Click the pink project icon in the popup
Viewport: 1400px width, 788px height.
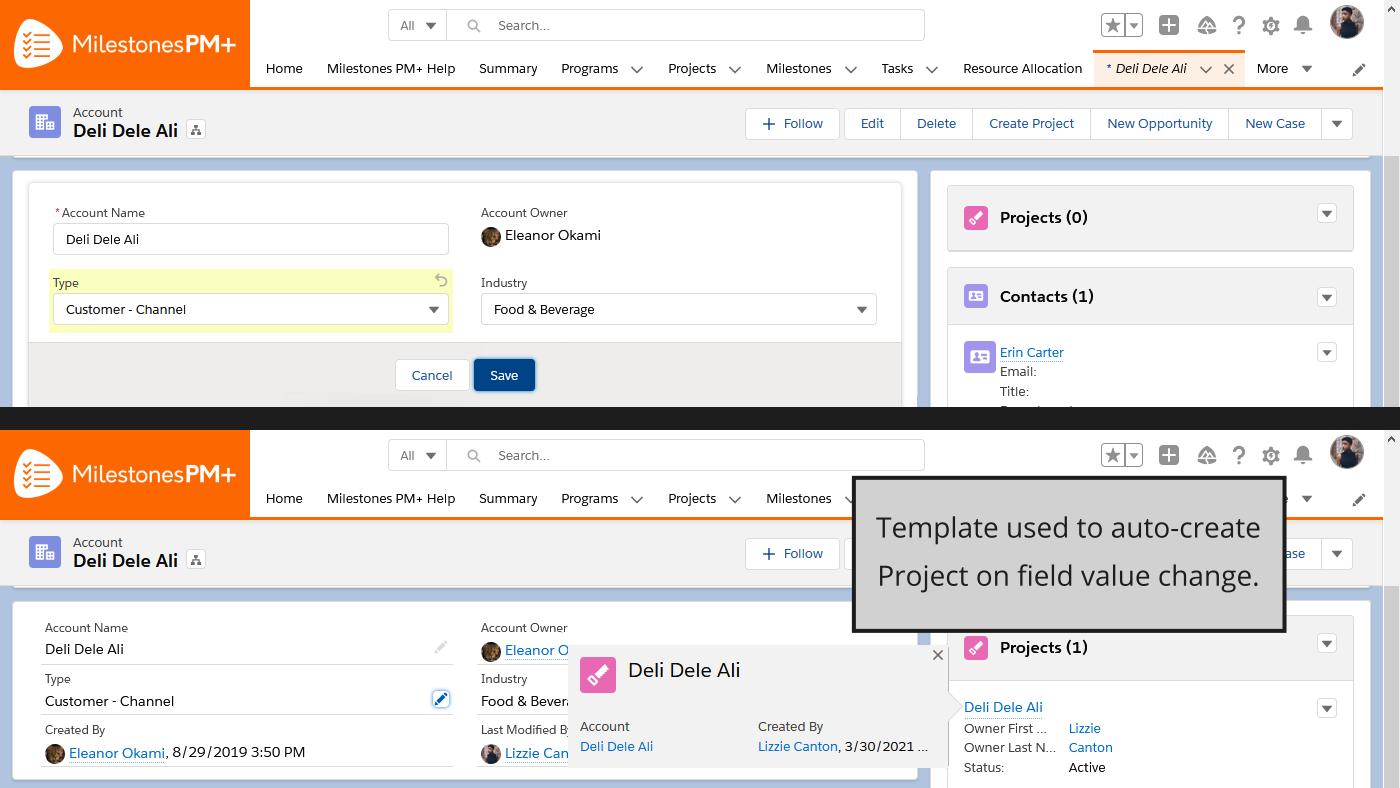(598, 675)
